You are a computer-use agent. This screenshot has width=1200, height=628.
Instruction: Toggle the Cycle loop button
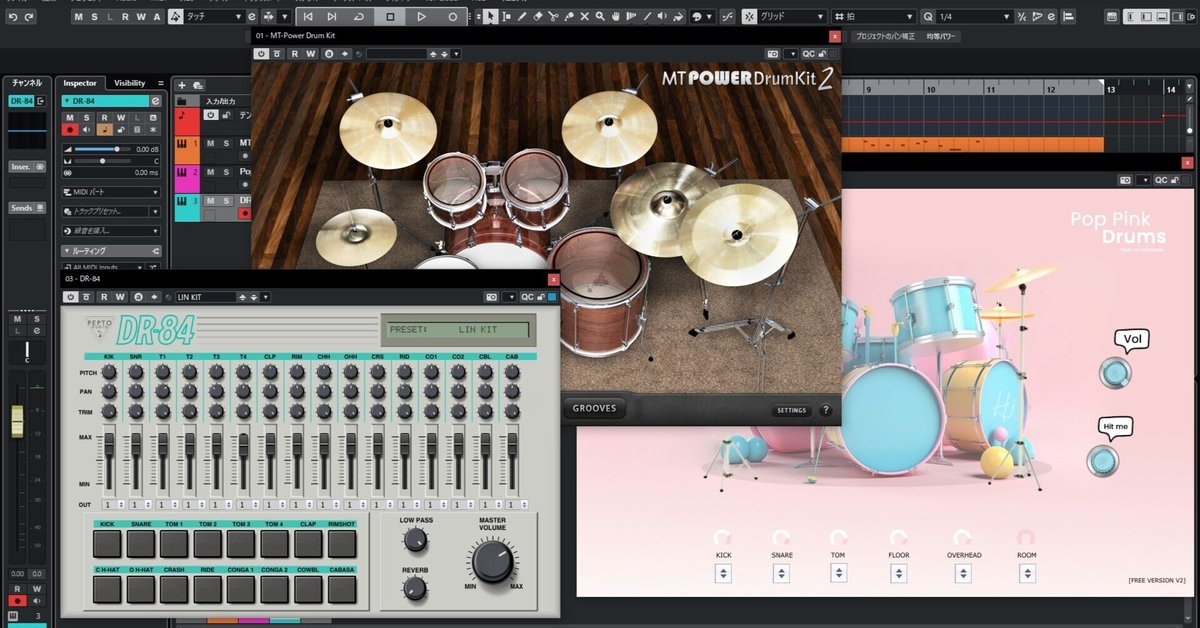pyautogui.click(x=358, y=17)
